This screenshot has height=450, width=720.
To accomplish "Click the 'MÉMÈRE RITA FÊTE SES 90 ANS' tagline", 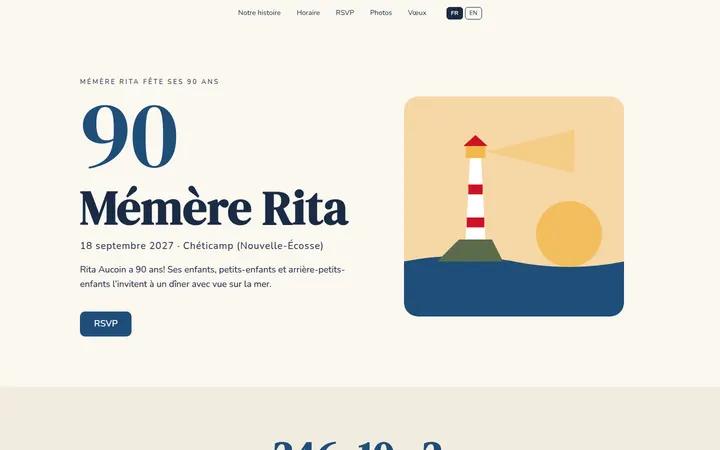I will click(x=149, y=82).
